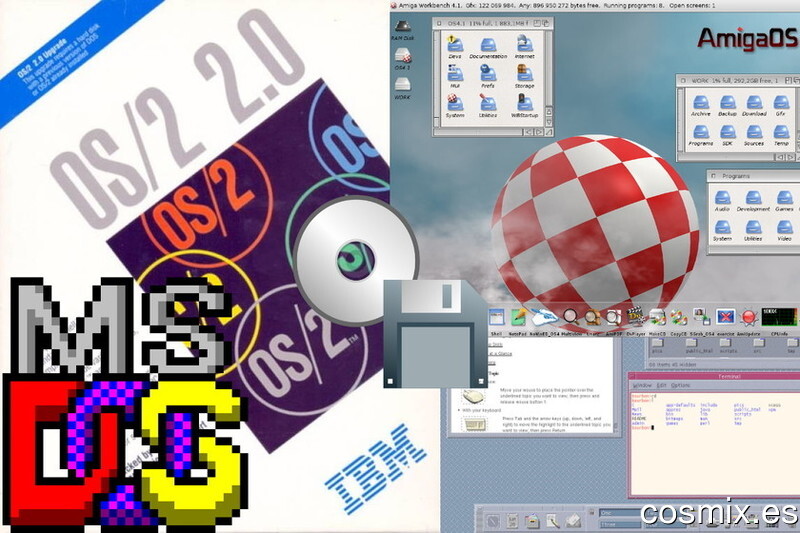Click blue X icon in the dock
Image resolution: width=800 pixels, height=533 pixels.
click(x=725, y=317)
